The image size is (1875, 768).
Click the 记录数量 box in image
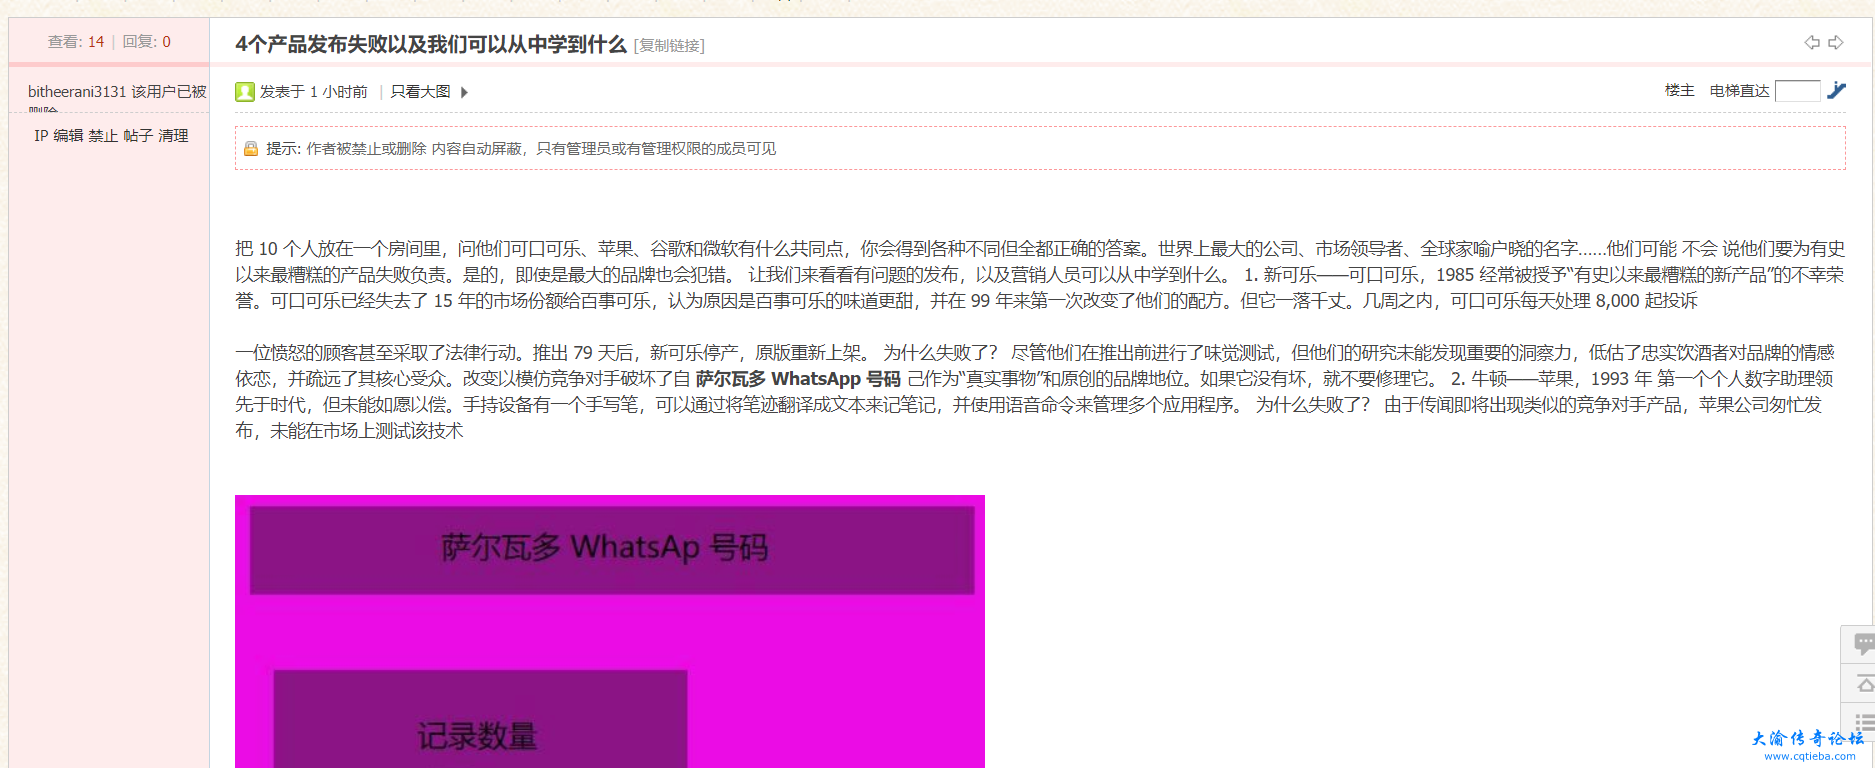point(480,719)
